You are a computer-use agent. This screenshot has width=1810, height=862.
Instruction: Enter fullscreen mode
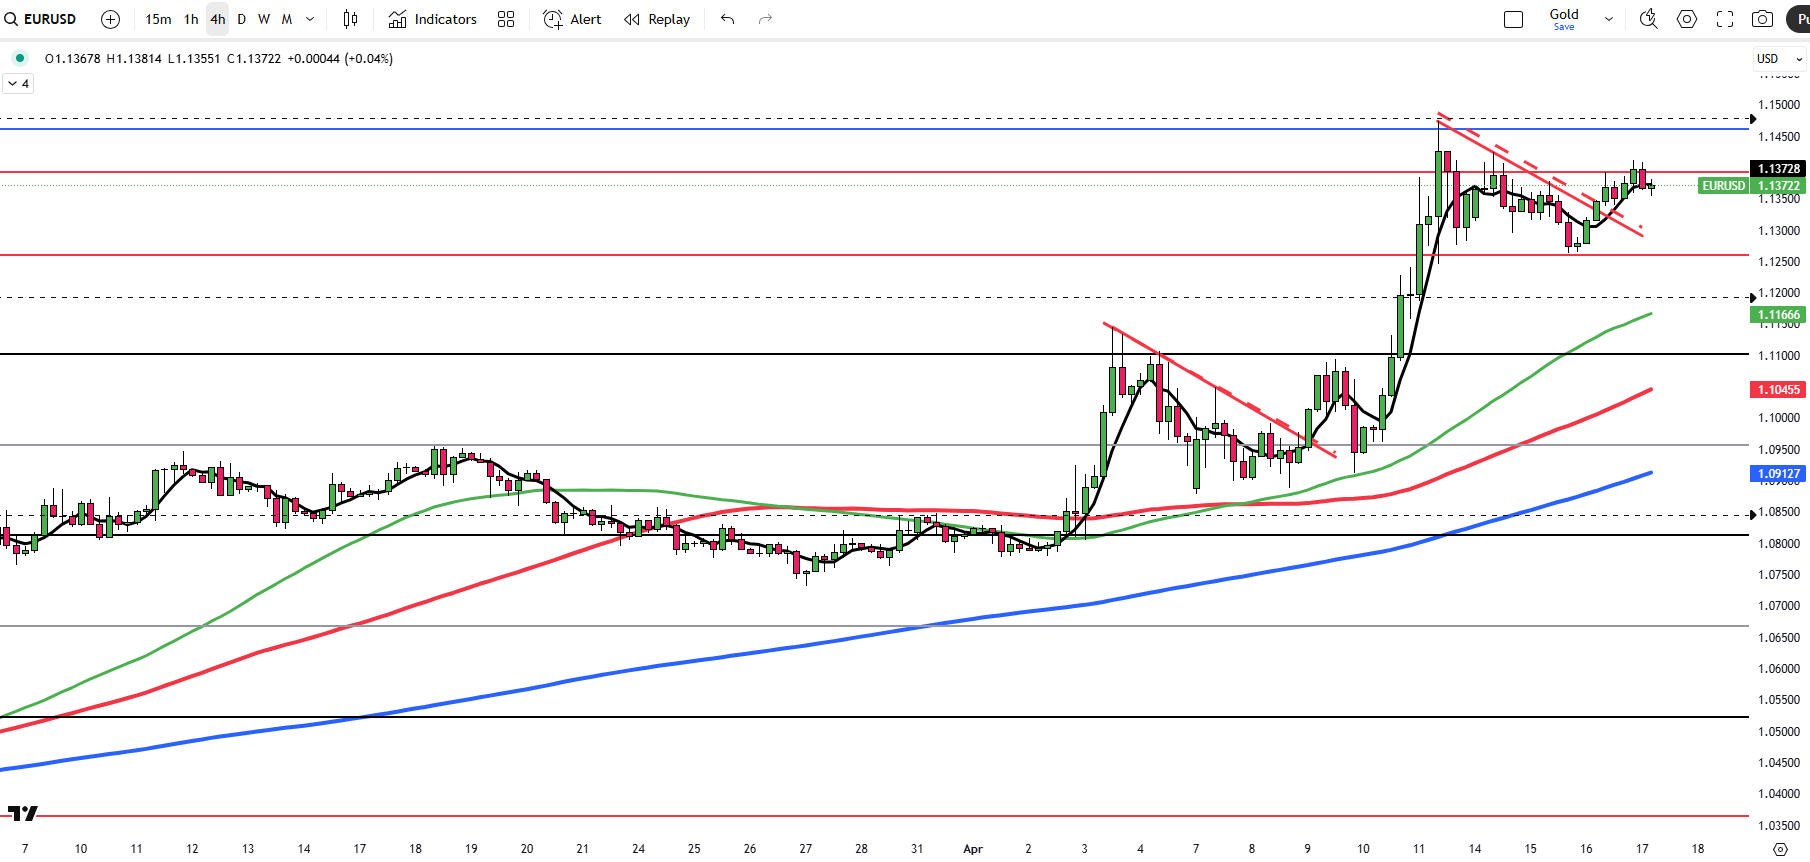pyautogui.click(x=1725, y=19)
